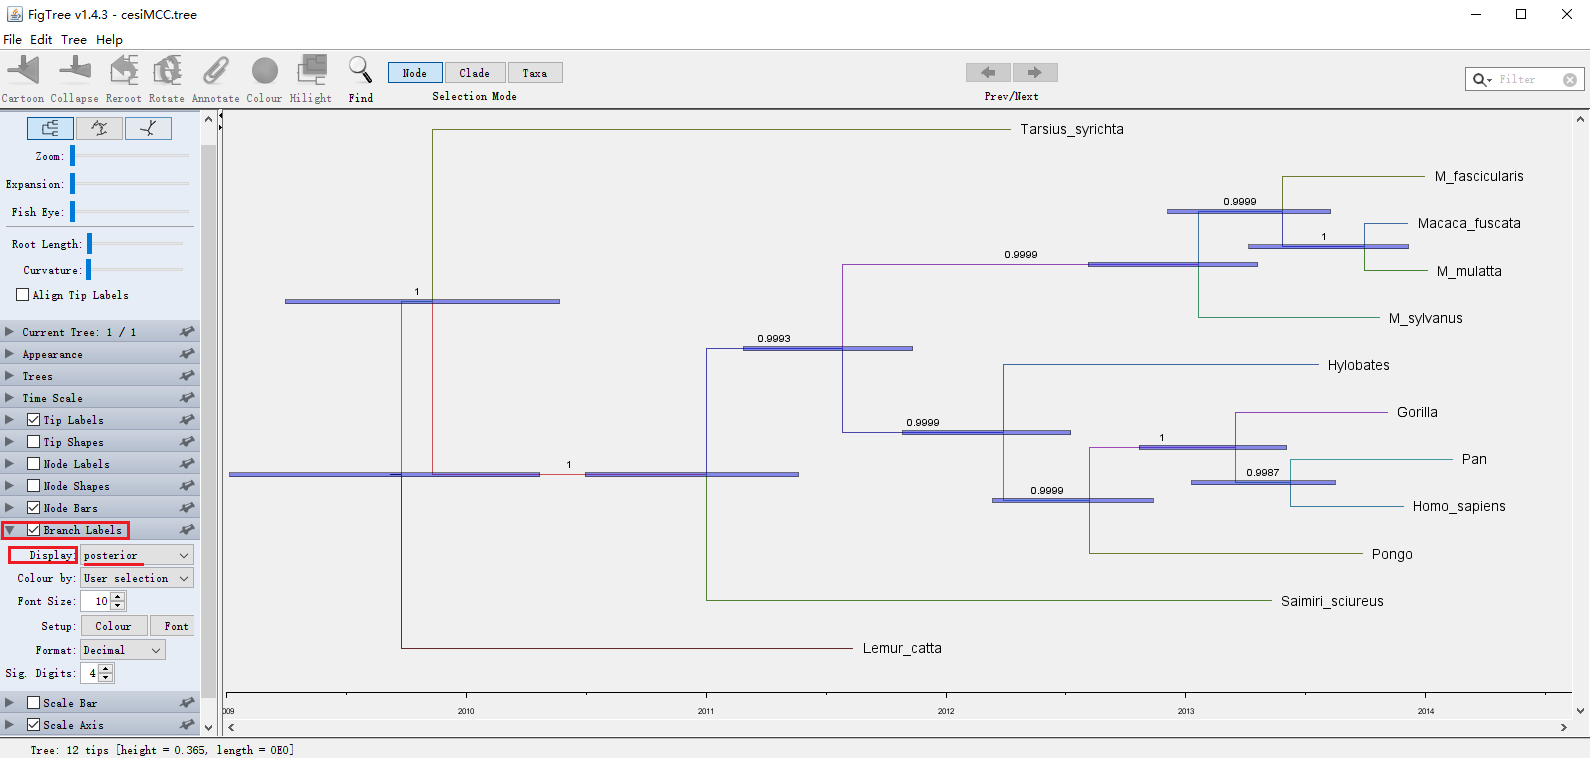1590x758 pixels.
Task: Increase Sig. Digits with the up arrow
Action: [x=106, y=669]
